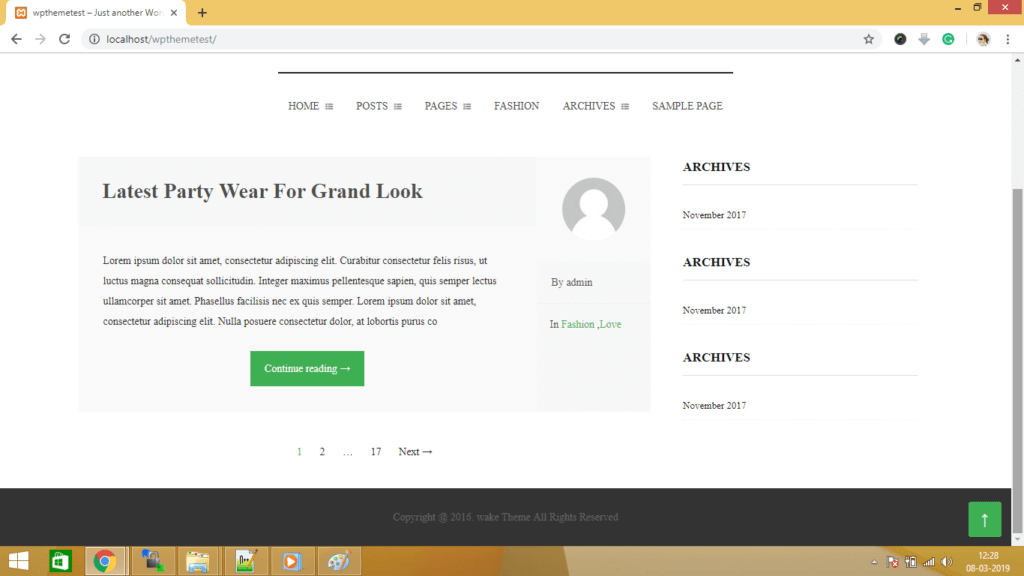Click the green scroll-to-top arrow button
The width and height of the screenshot is (1024, 576).
984,519
